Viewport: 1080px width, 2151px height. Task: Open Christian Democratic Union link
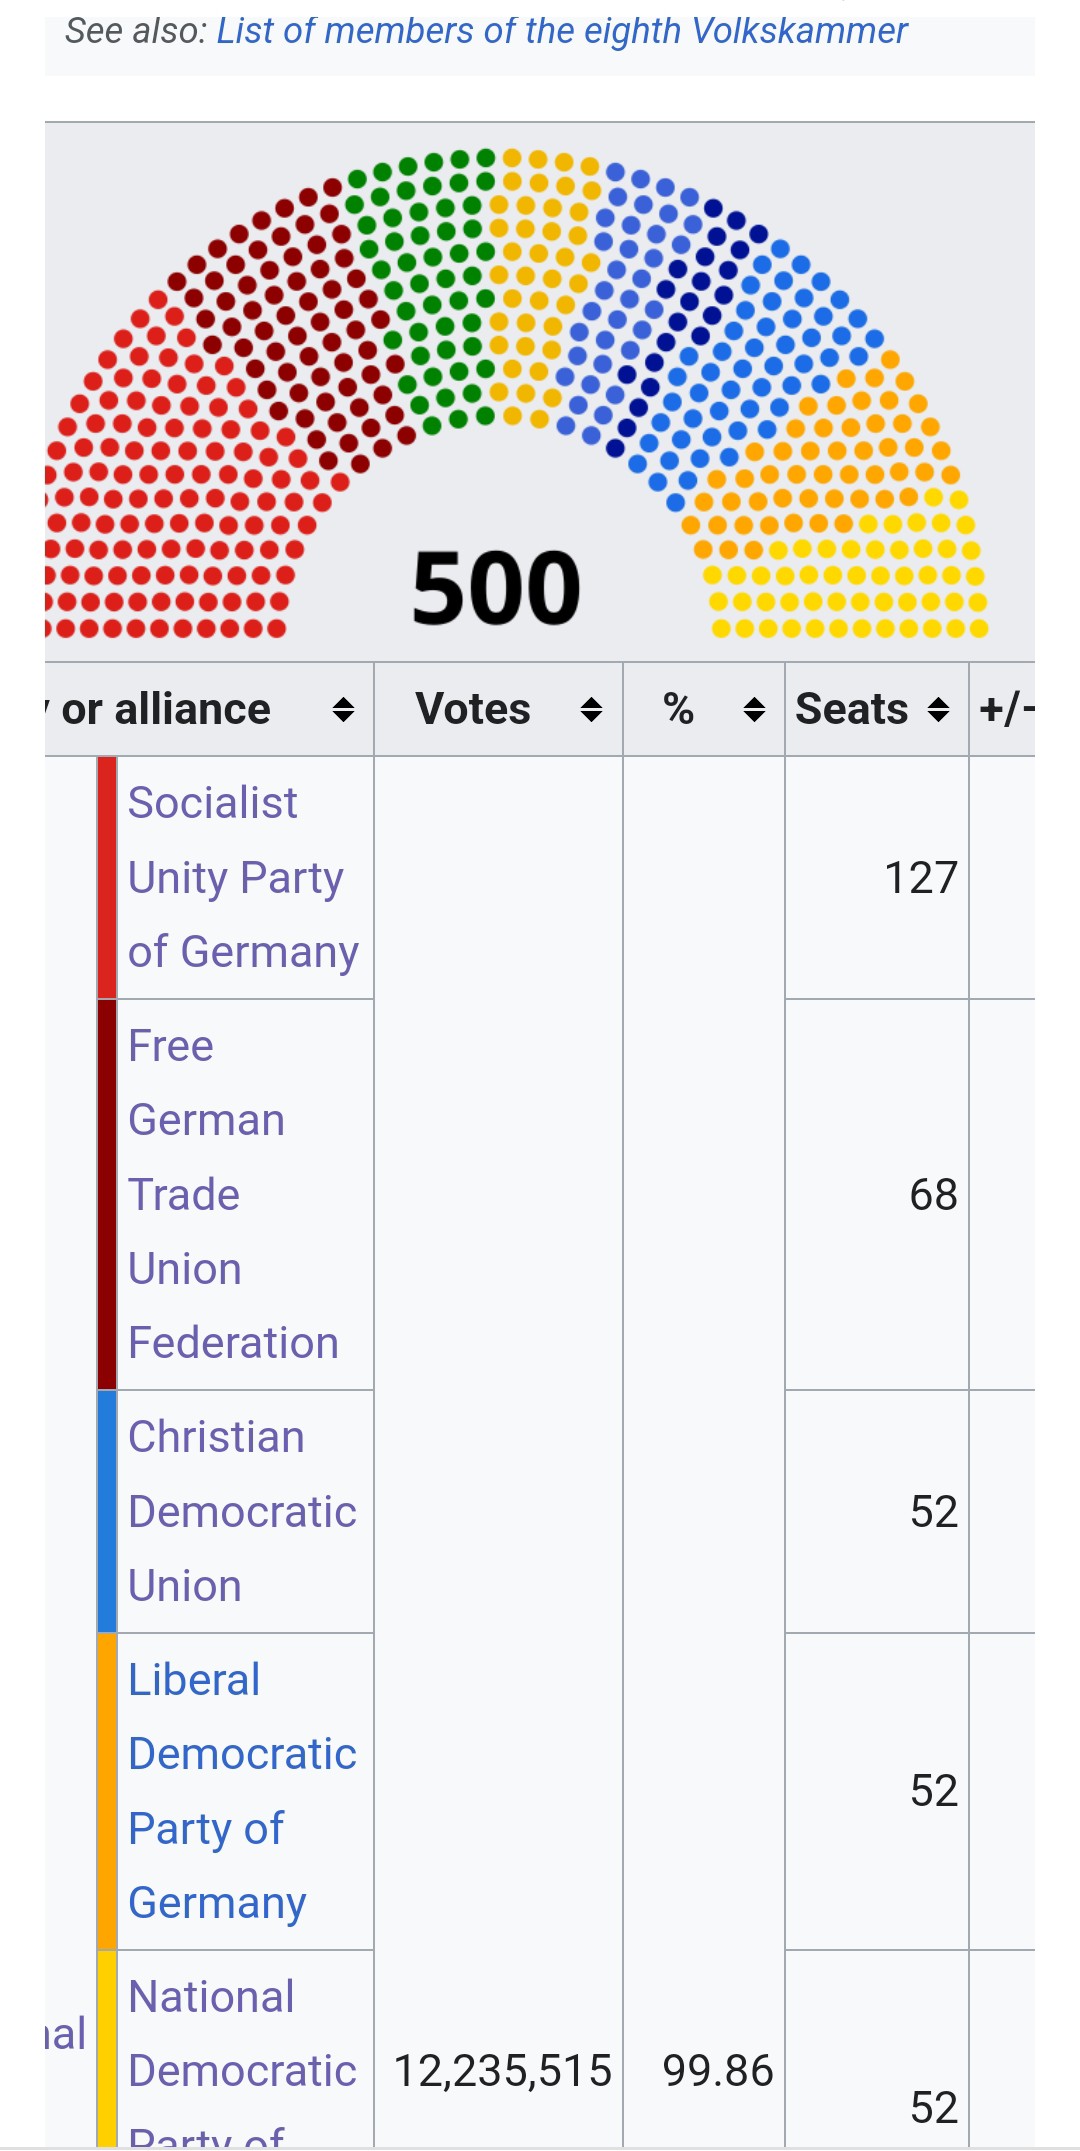pyautogui.click(x=242, y=1511)
